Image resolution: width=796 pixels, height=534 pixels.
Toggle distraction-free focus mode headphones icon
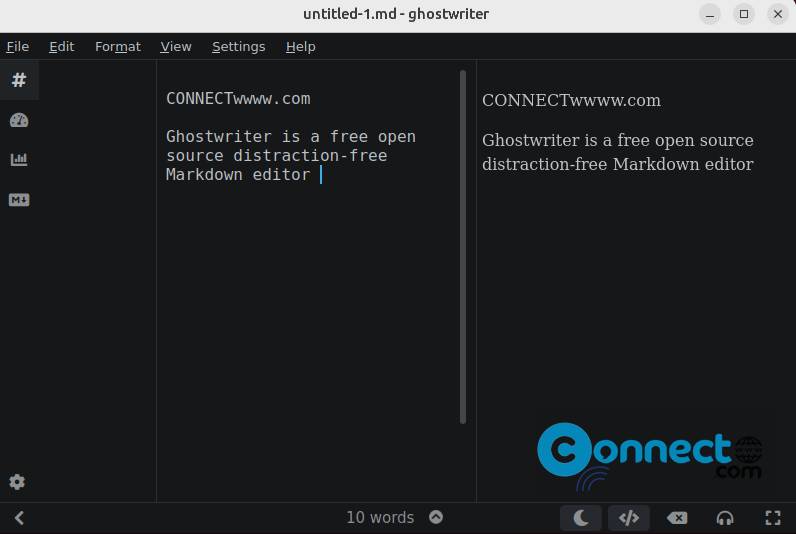pyautogui.click(x=724, y=518)
